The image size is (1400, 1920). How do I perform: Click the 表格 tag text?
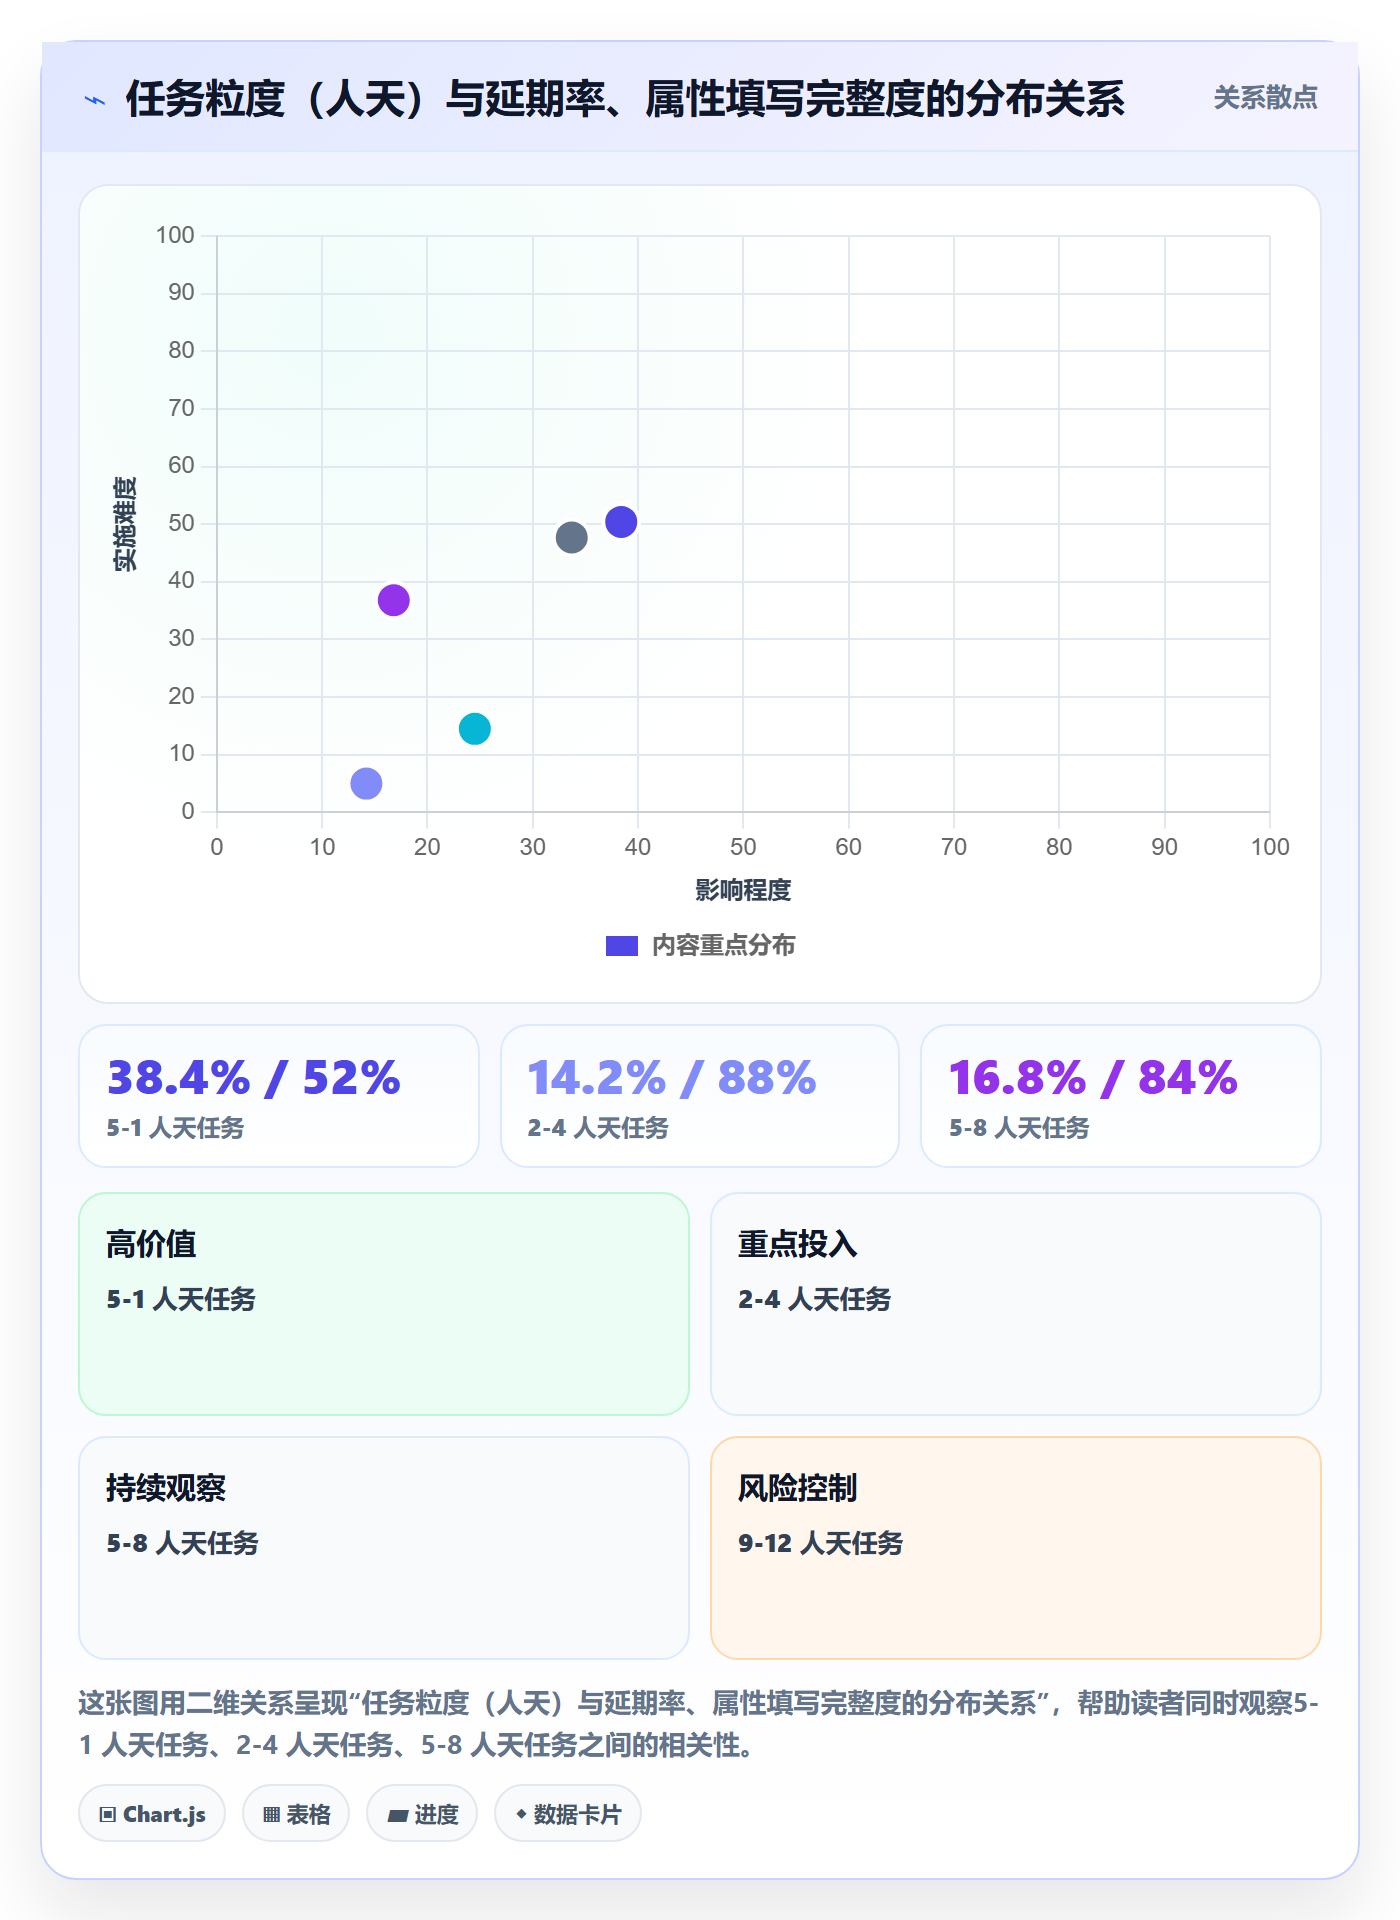(309, 1814)
